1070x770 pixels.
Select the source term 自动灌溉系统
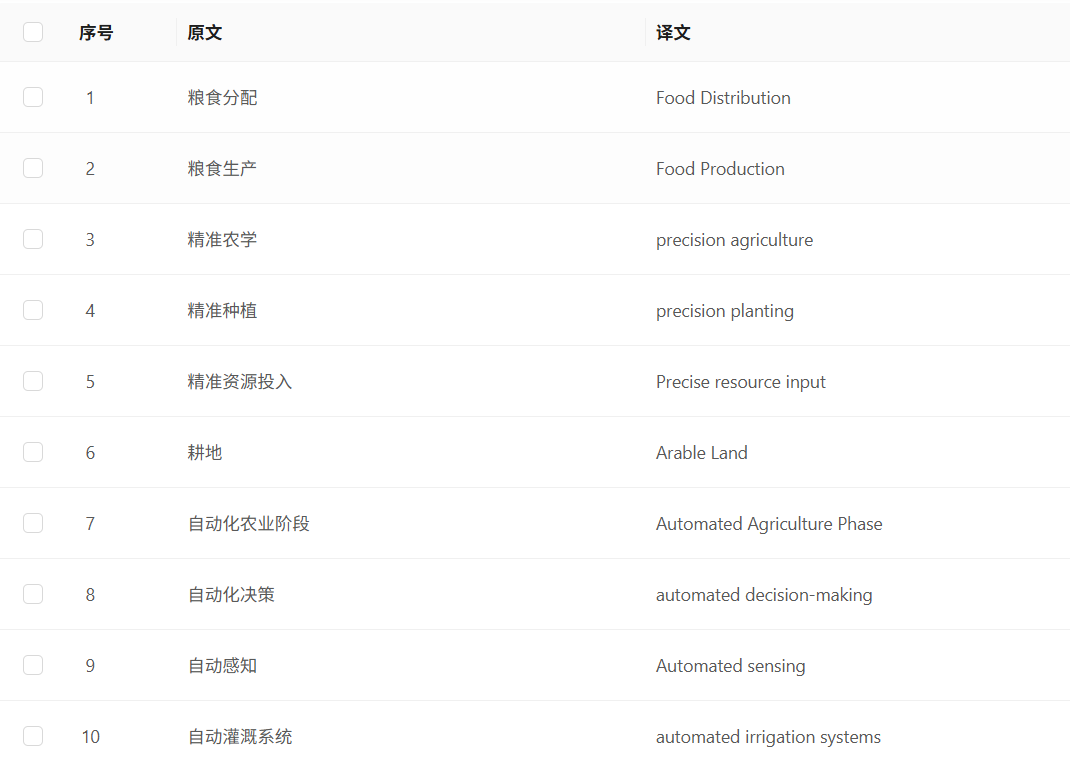tap(240, 737)
